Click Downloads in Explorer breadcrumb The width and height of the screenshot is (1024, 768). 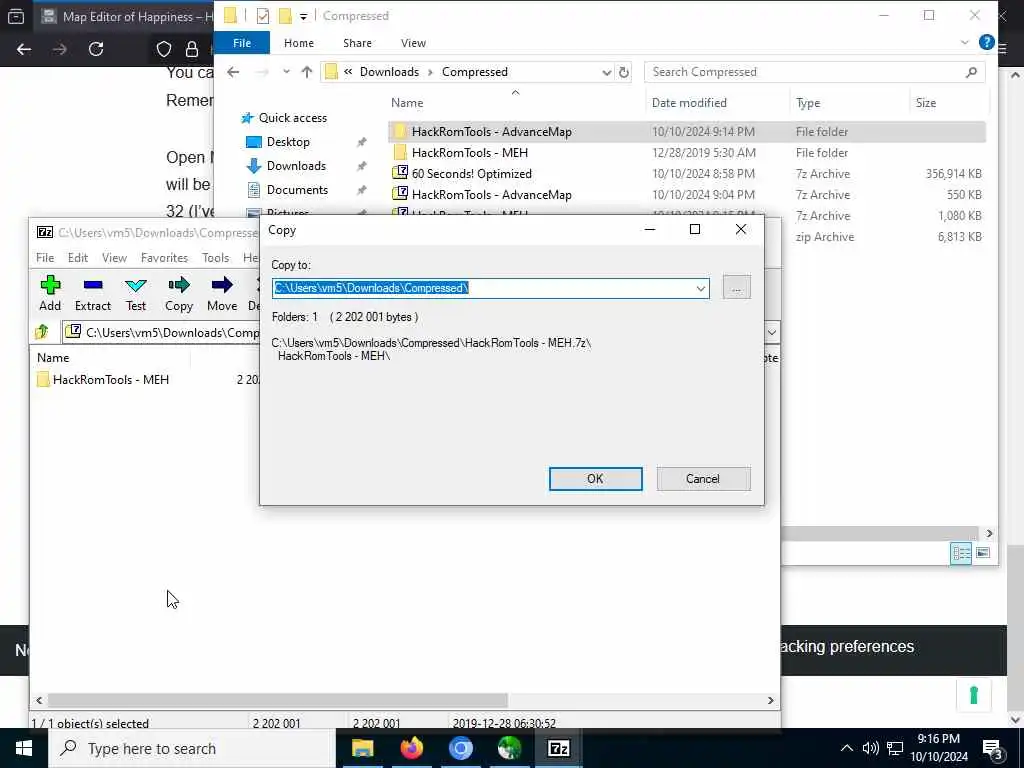click(389, 72)
